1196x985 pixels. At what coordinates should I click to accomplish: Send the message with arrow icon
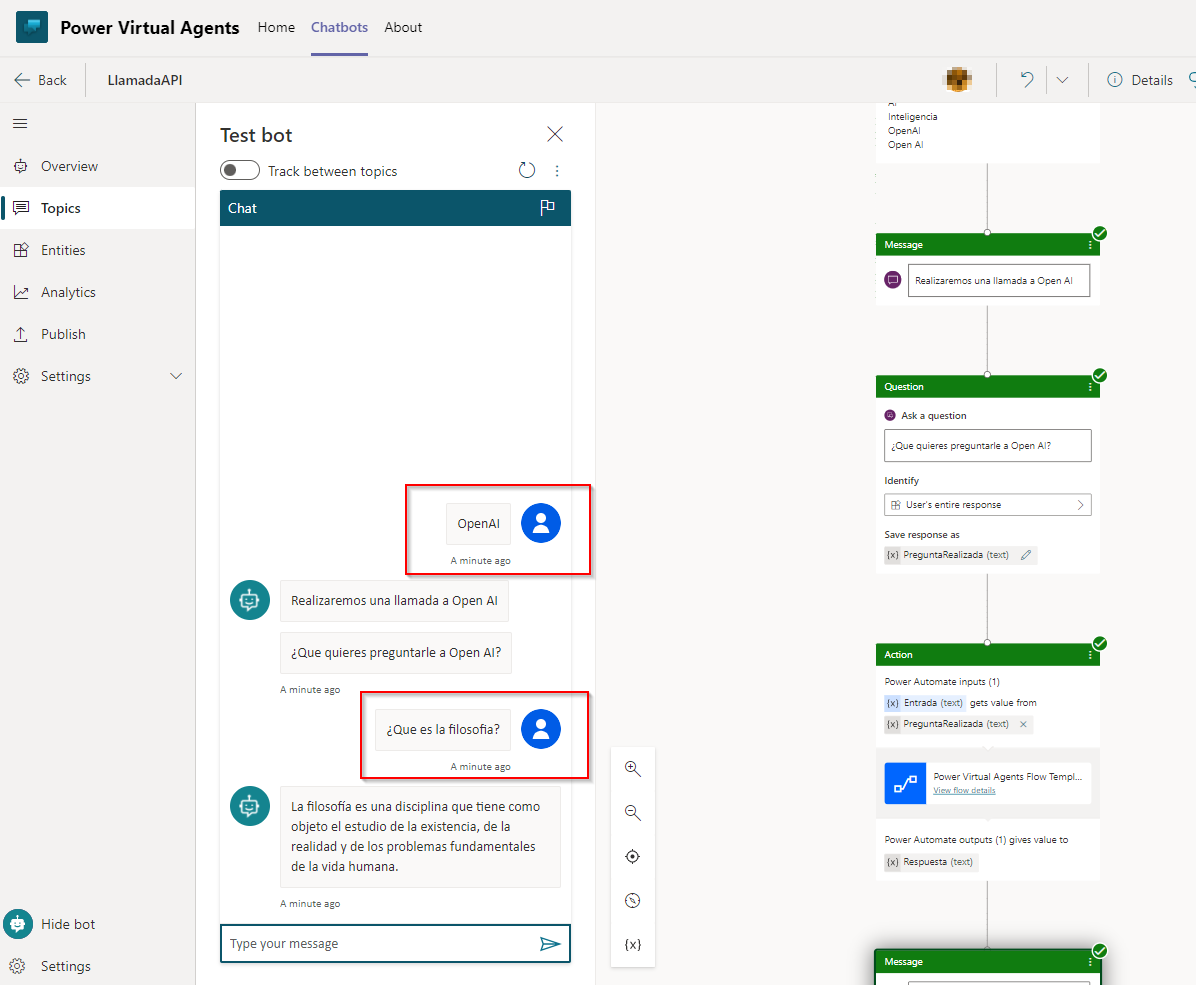point(550,944)
